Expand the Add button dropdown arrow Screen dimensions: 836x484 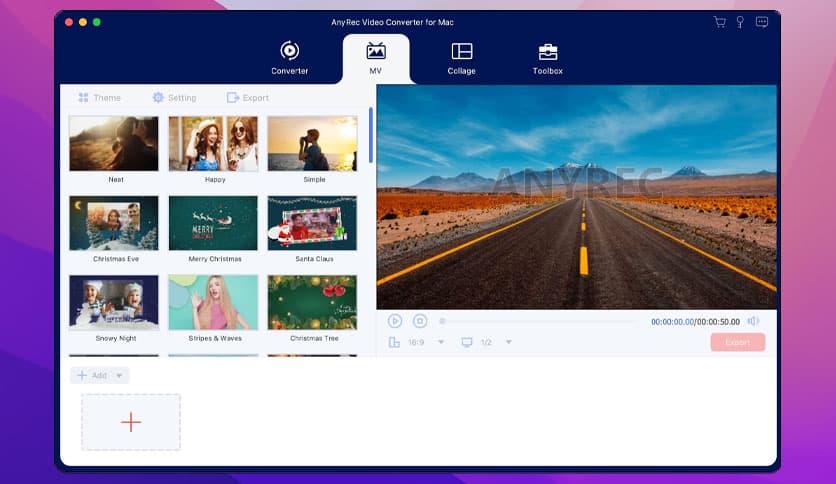coord(119,375)
